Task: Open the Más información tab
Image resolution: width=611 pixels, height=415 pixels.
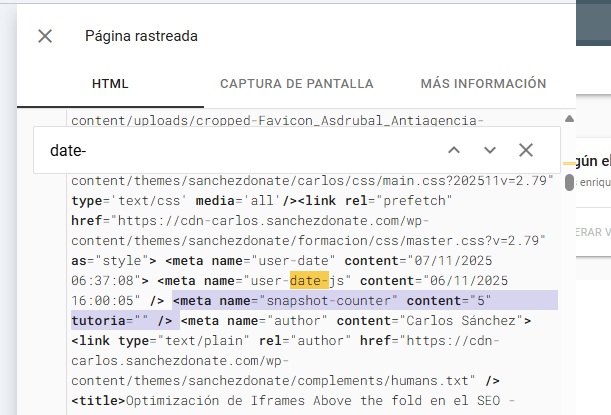Action: [x=483, y=84]
